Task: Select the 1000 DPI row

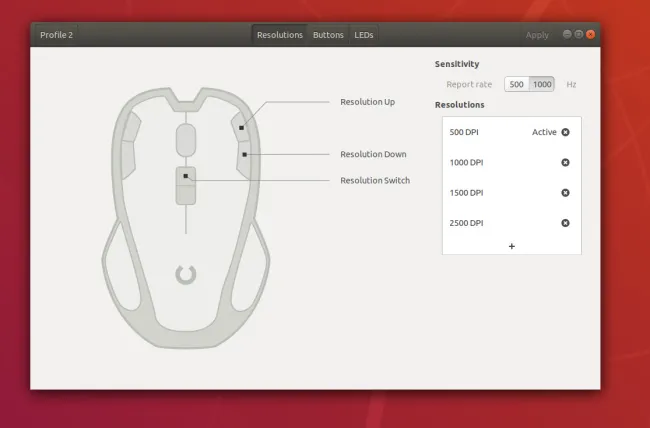Action: (512, 162)
